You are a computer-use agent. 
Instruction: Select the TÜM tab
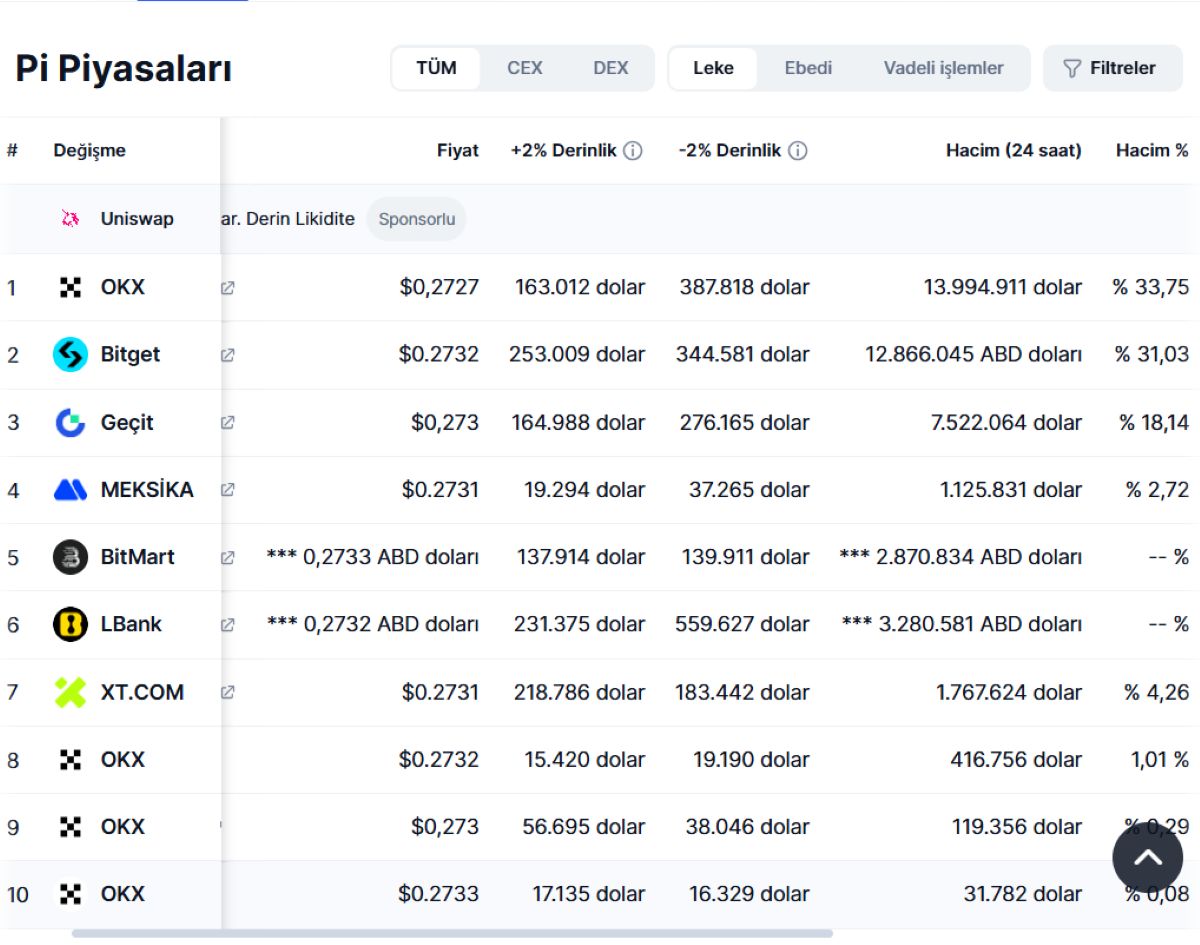click(436, 68)
